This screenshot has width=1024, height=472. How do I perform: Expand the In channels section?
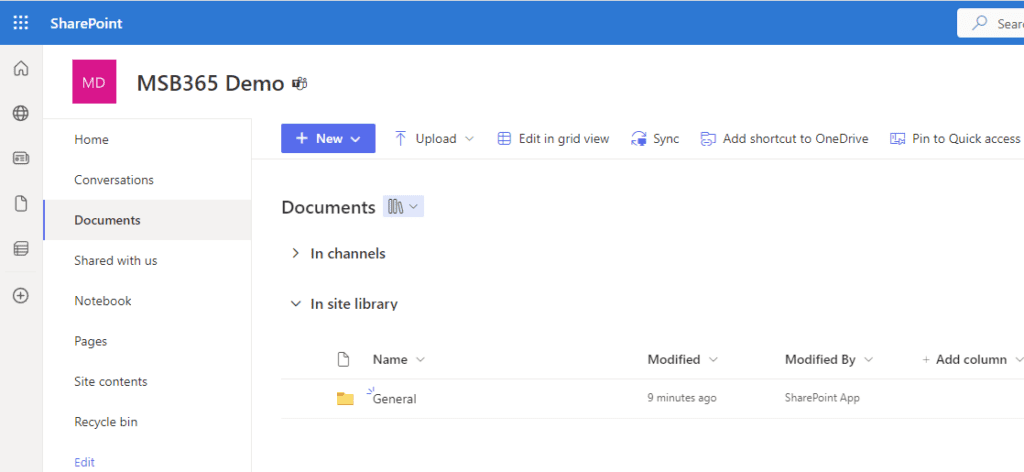pyautogui.click(x=295, y=253)
